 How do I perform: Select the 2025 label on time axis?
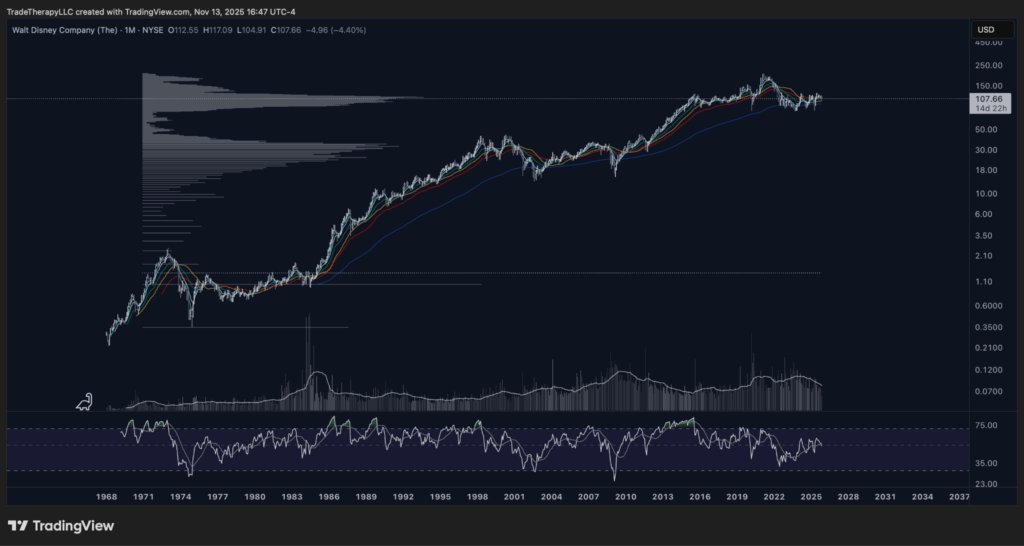(x=811, y=496)
